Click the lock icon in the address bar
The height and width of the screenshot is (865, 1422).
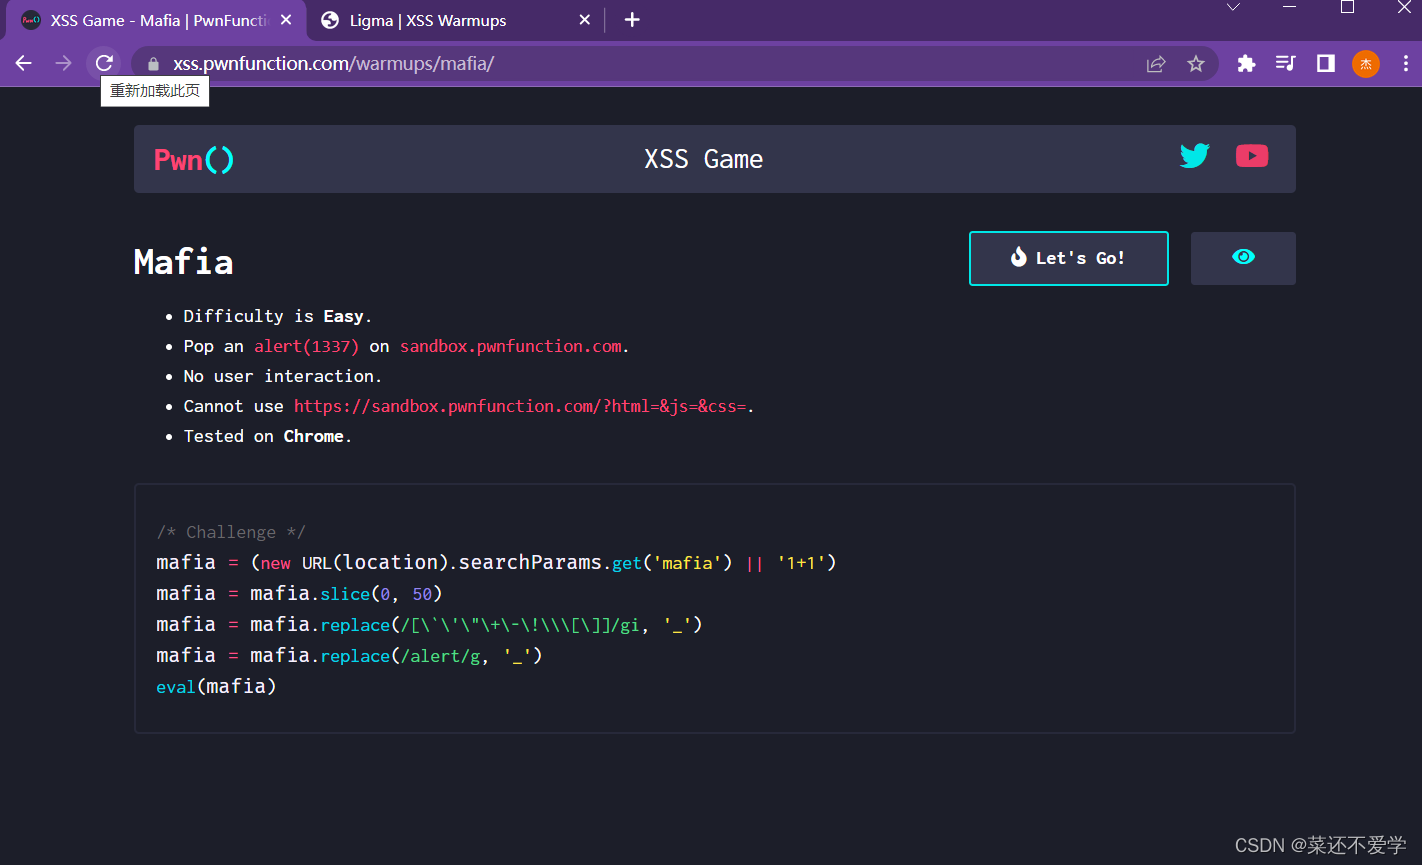tap(153, 64)
